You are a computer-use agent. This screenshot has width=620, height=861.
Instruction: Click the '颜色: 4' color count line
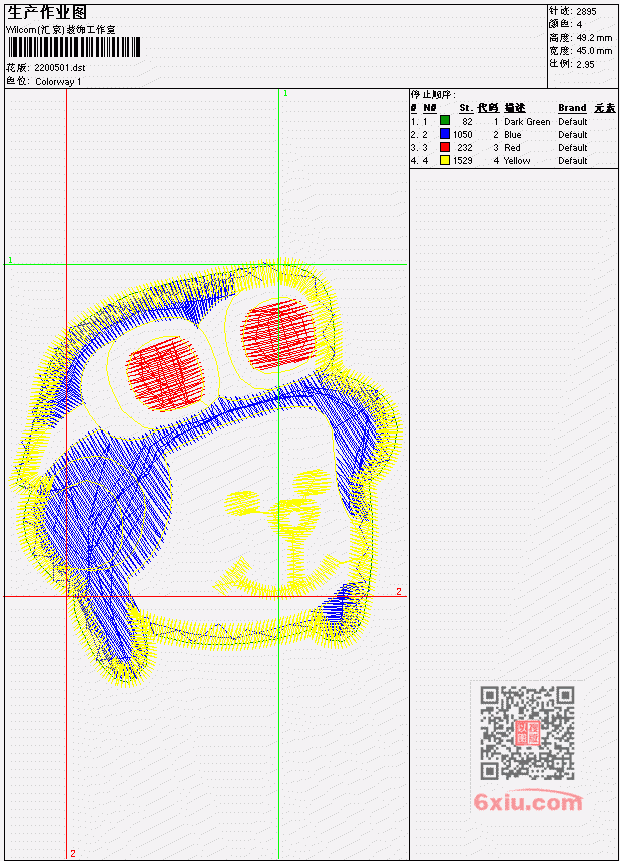click(566, 24)
